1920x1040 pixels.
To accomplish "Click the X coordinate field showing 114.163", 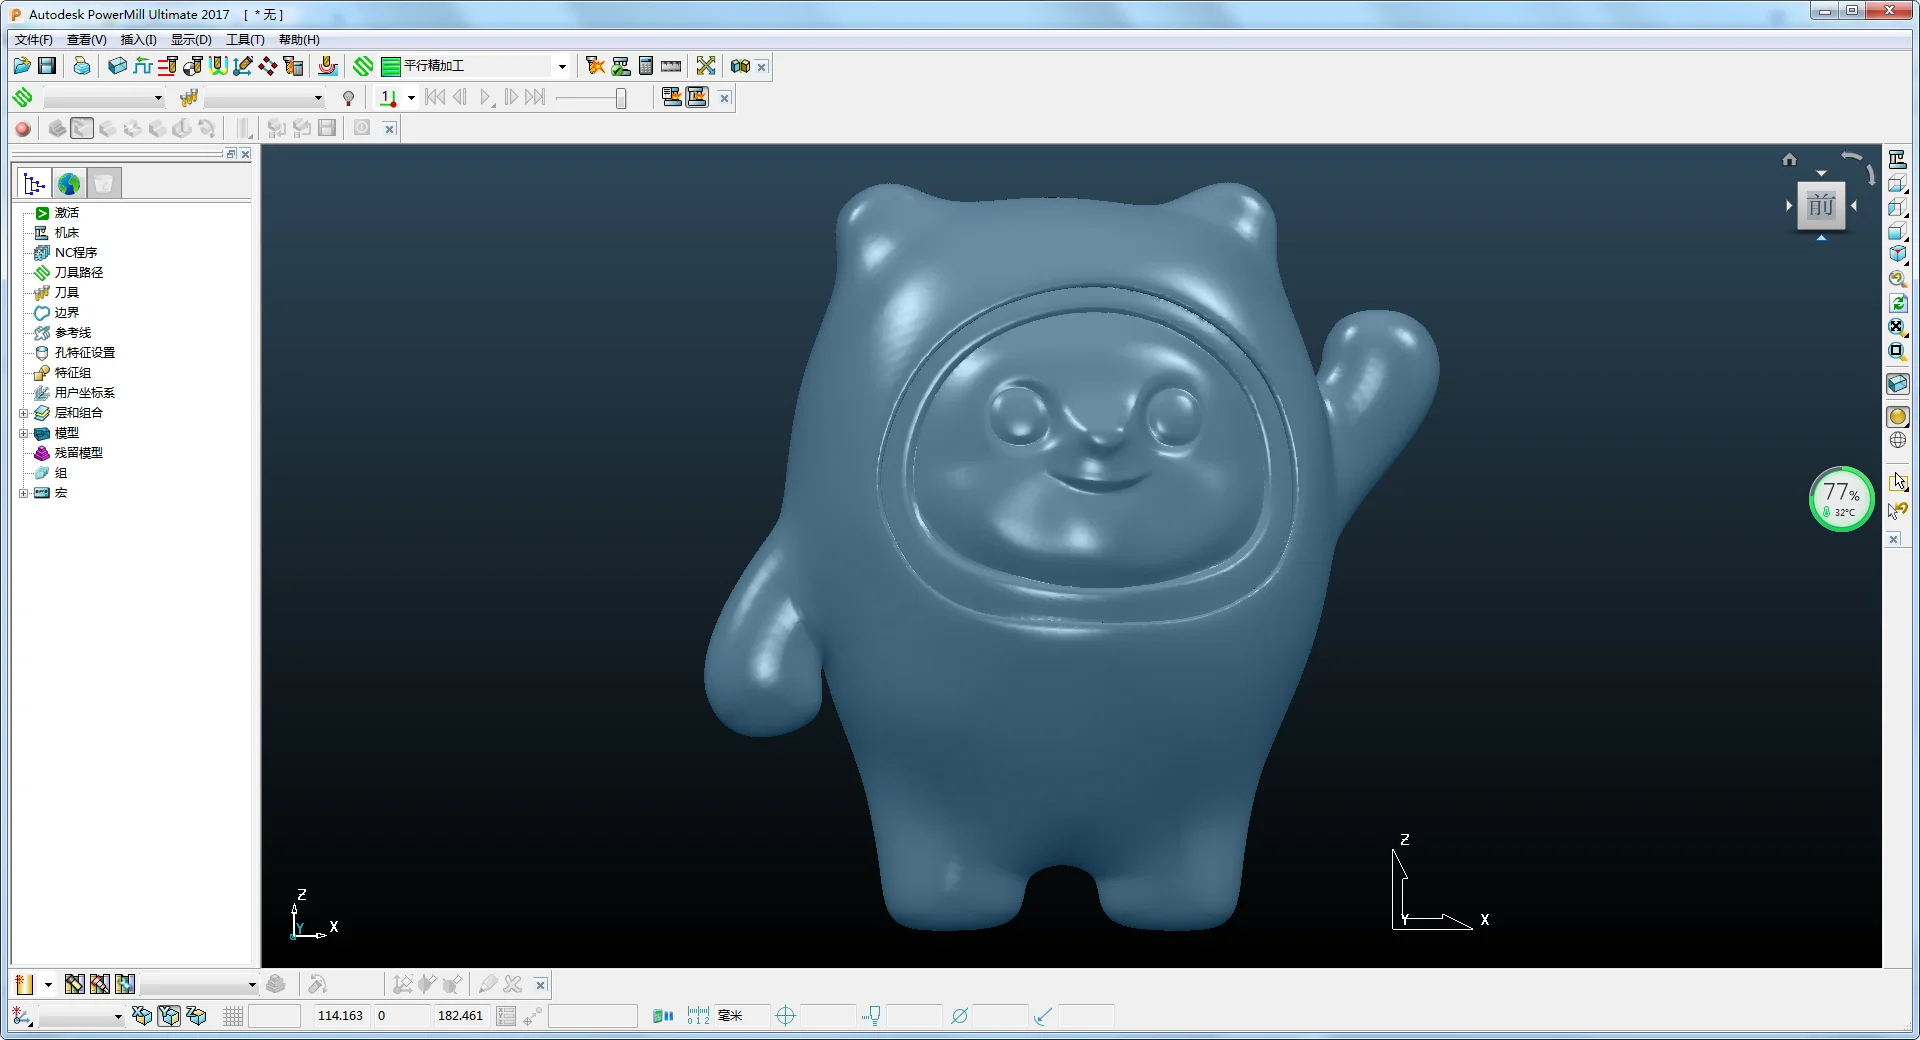I will (x=340, y=1016).
